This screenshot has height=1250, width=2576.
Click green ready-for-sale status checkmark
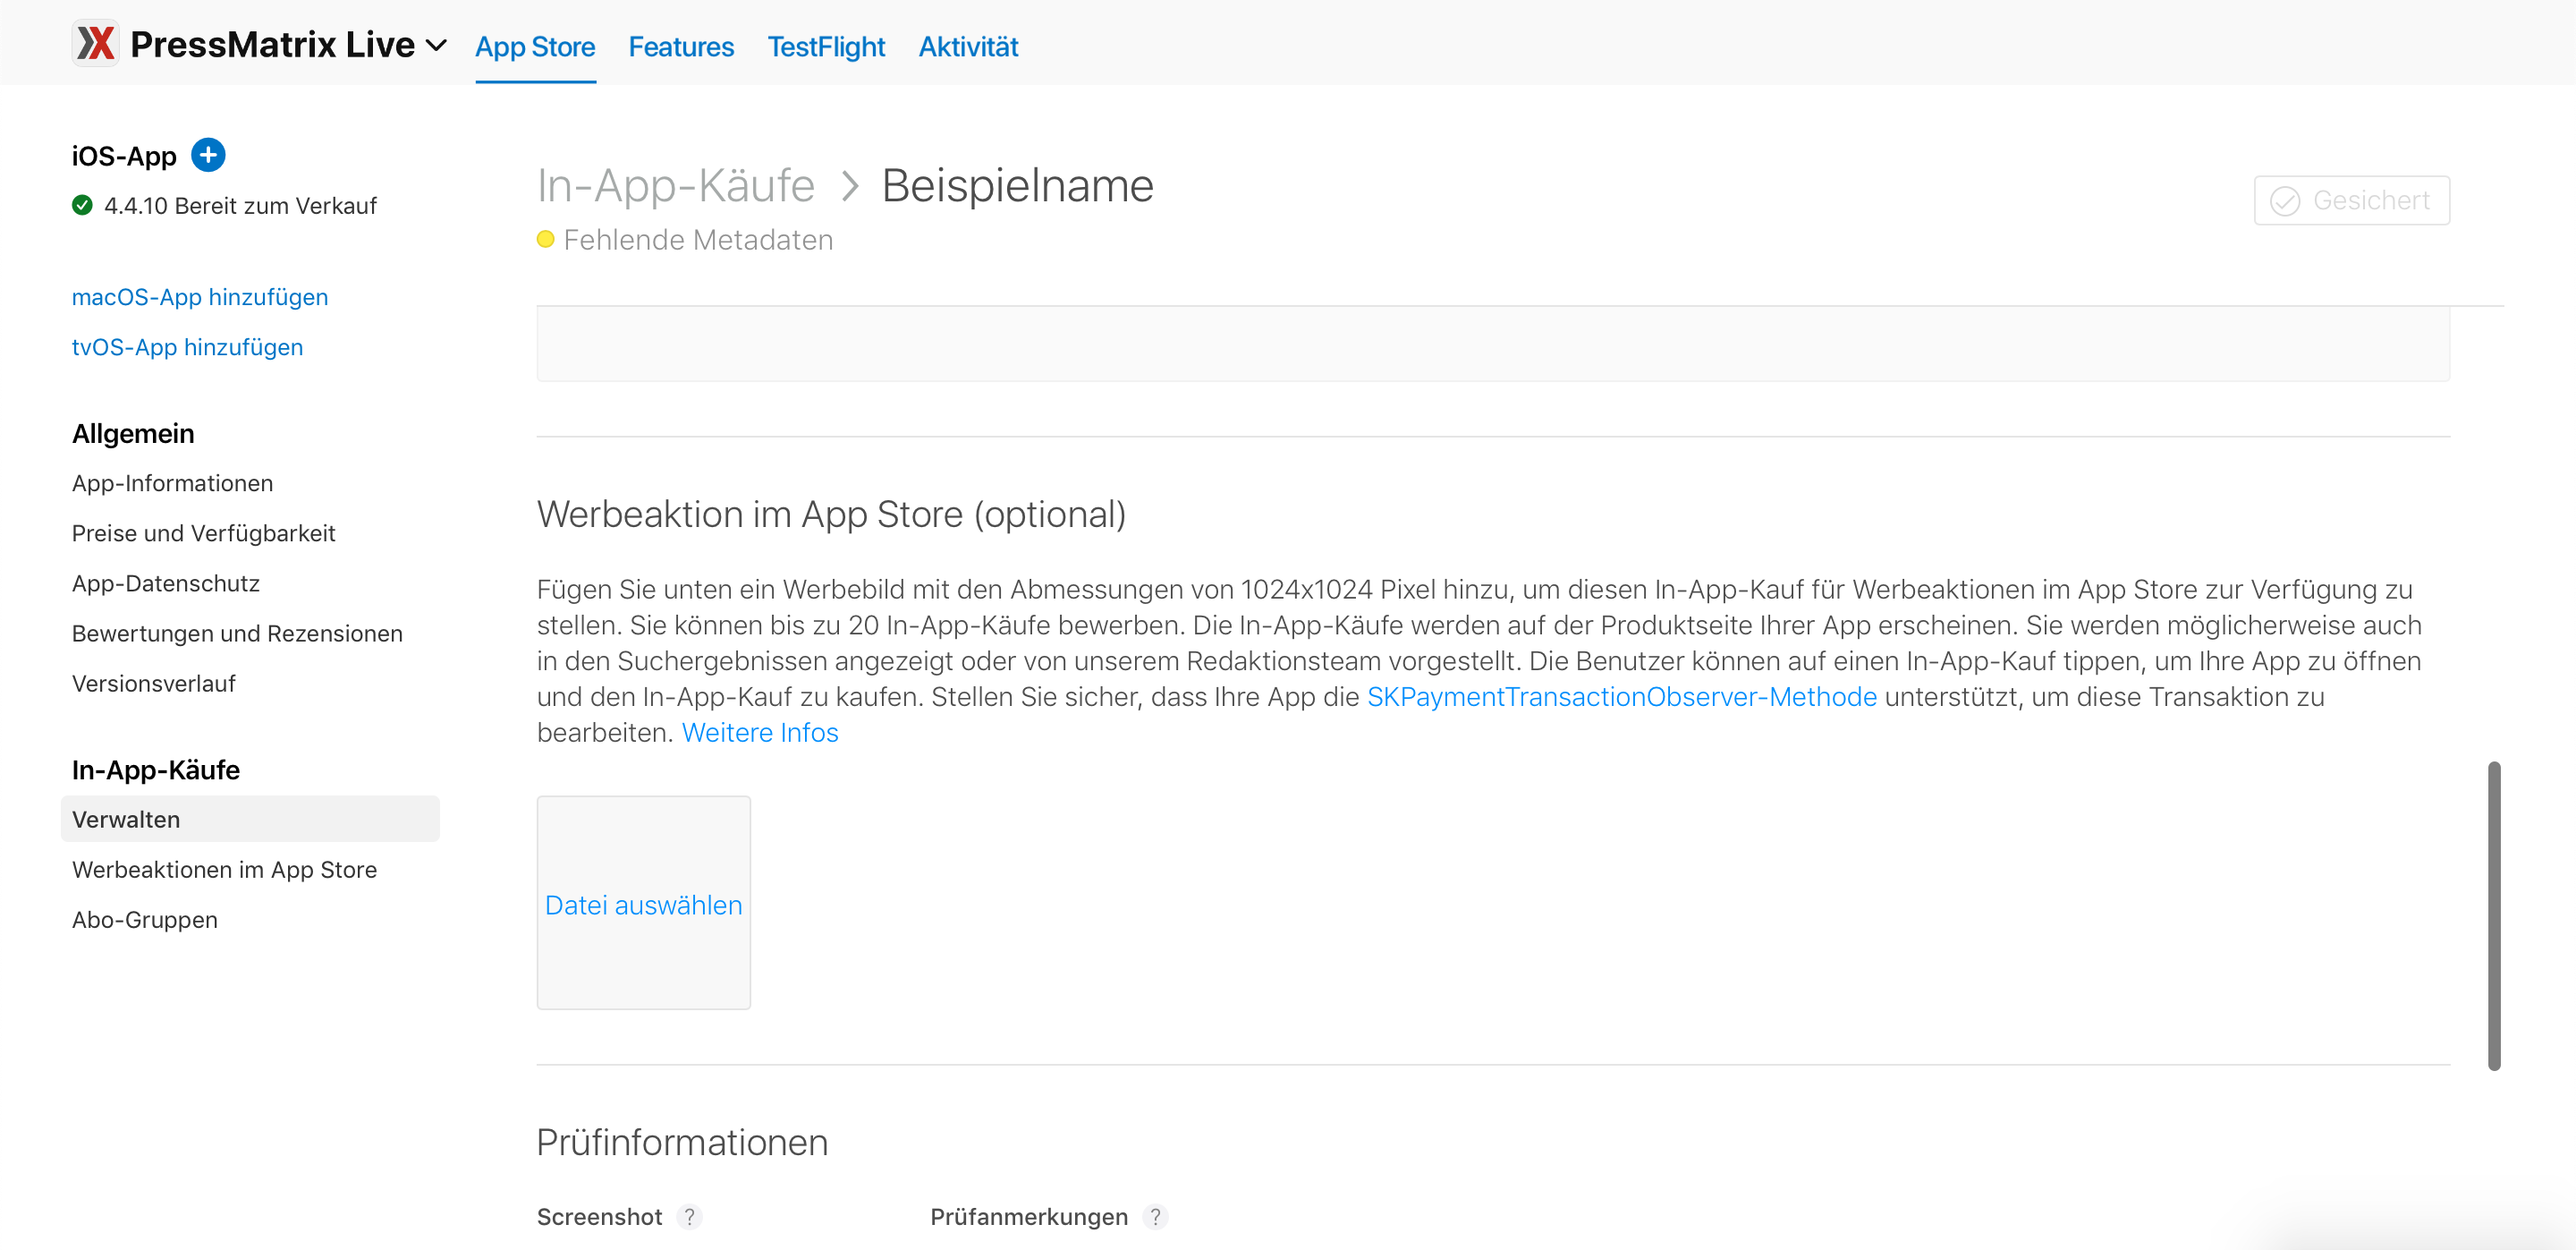point(82,205)
